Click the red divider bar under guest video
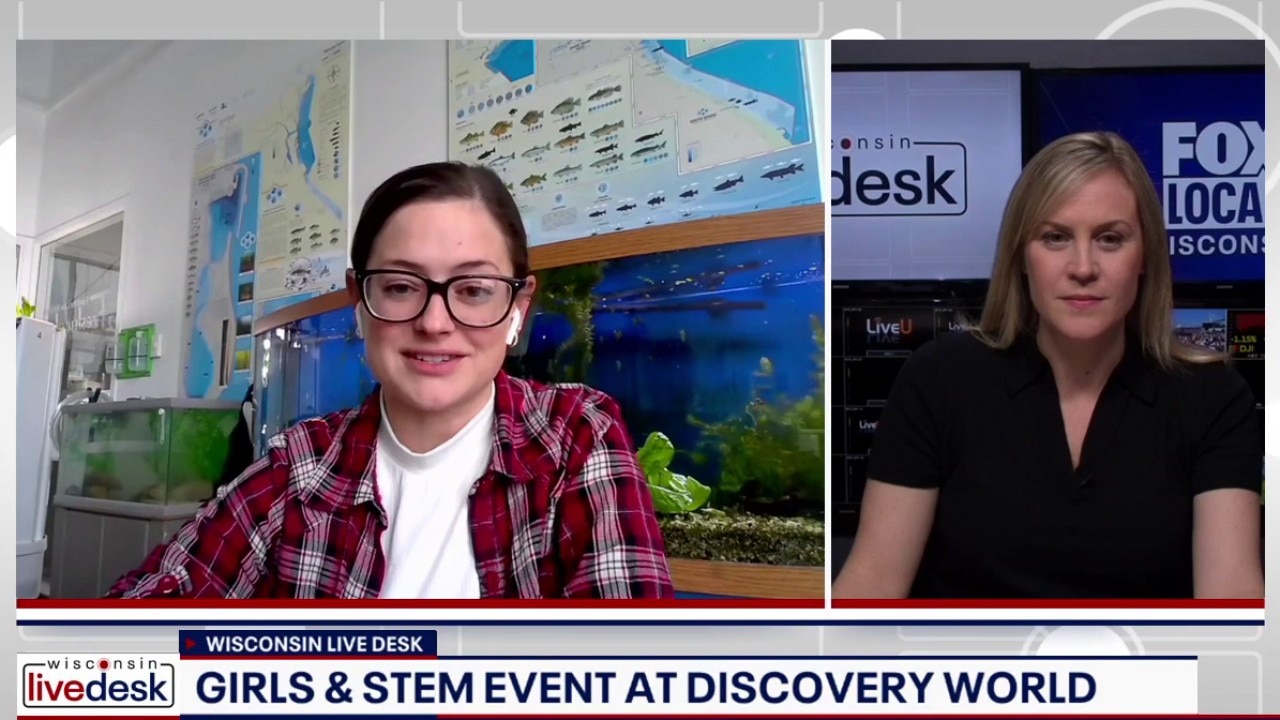1280x720 pixels. click(420, 603)
